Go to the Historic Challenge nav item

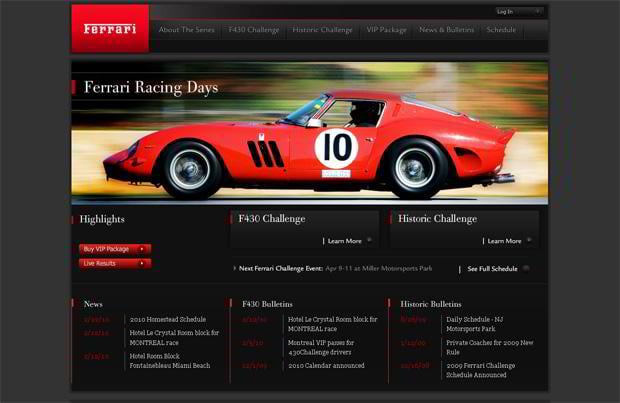[322, 30]
